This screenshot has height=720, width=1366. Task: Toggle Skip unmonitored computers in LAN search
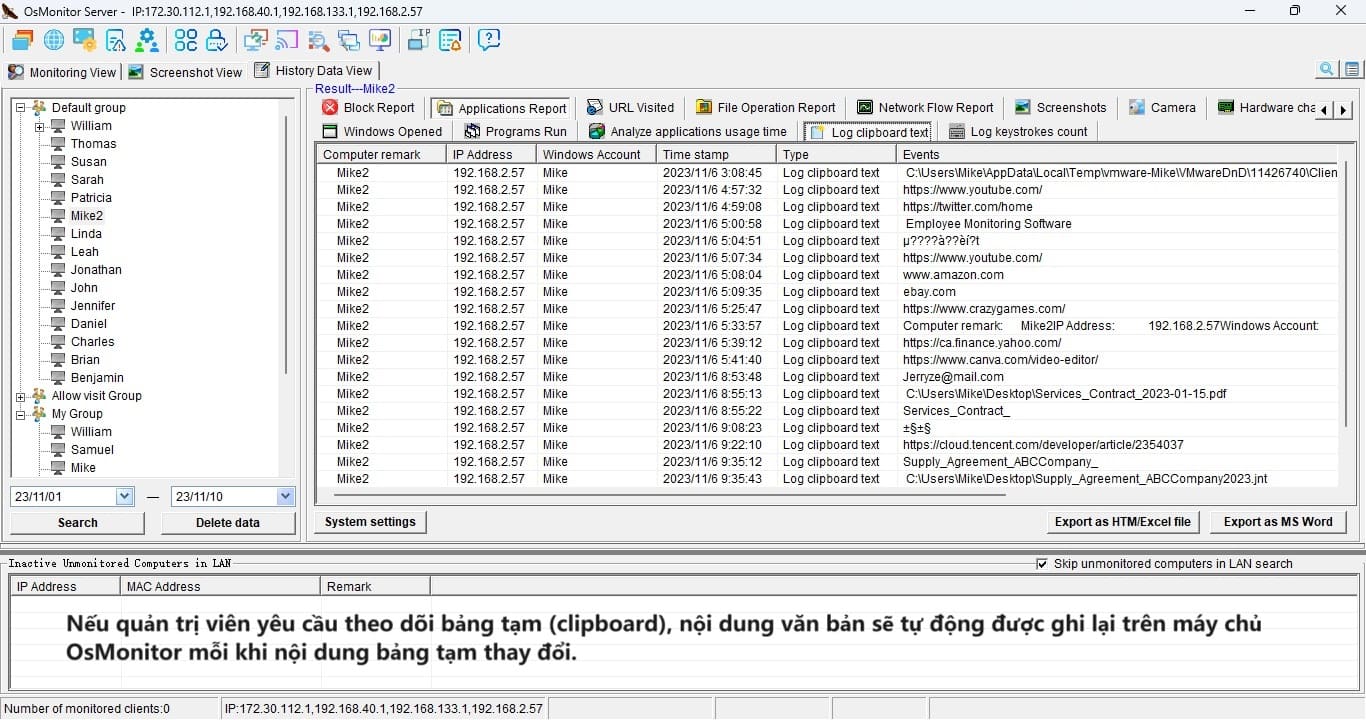click(x=1043, y=564)
